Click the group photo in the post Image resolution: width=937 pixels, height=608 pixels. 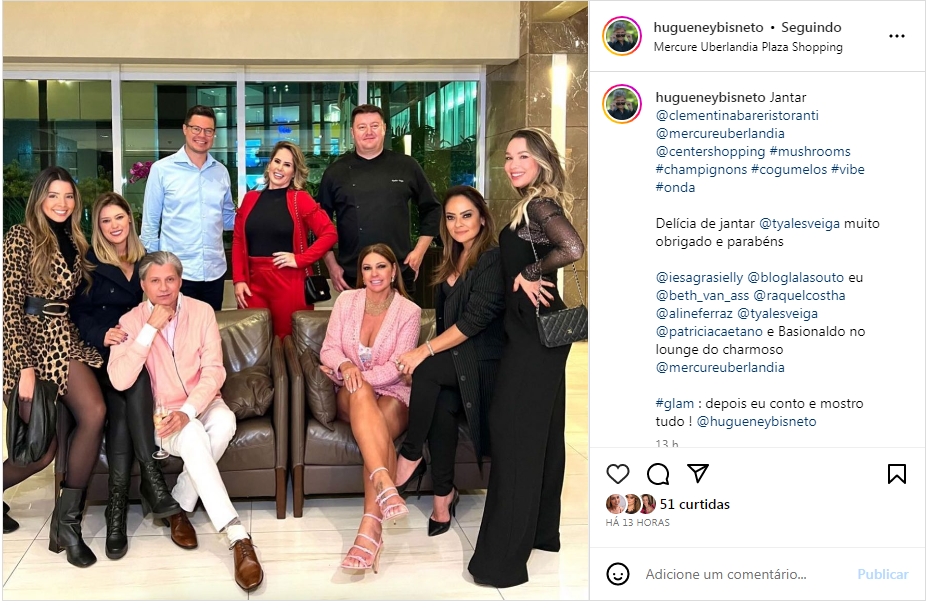(x=295, y=301)
